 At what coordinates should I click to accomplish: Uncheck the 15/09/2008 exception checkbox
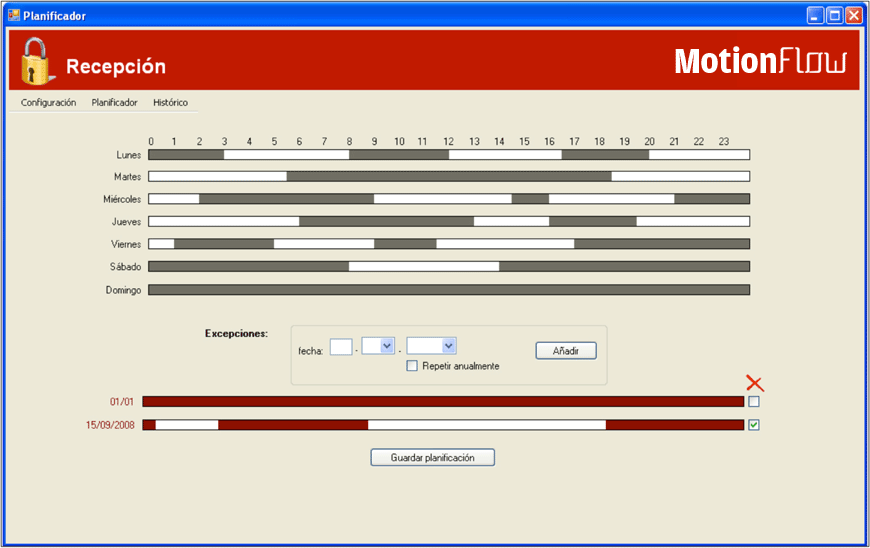754,425
